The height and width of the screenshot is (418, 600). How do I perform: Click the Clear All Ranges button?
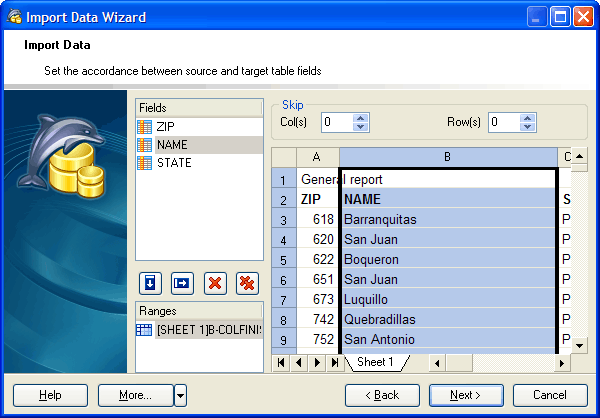(x=247, y=283)
